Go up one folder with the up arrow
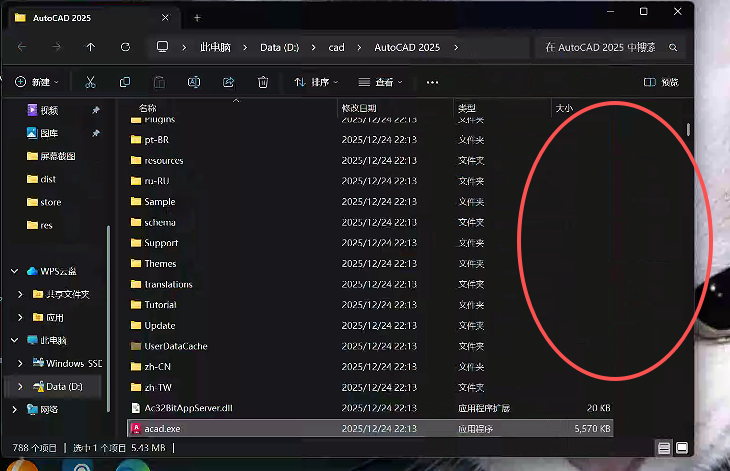This screenshot has width=730, height=471. click(91, 47)
